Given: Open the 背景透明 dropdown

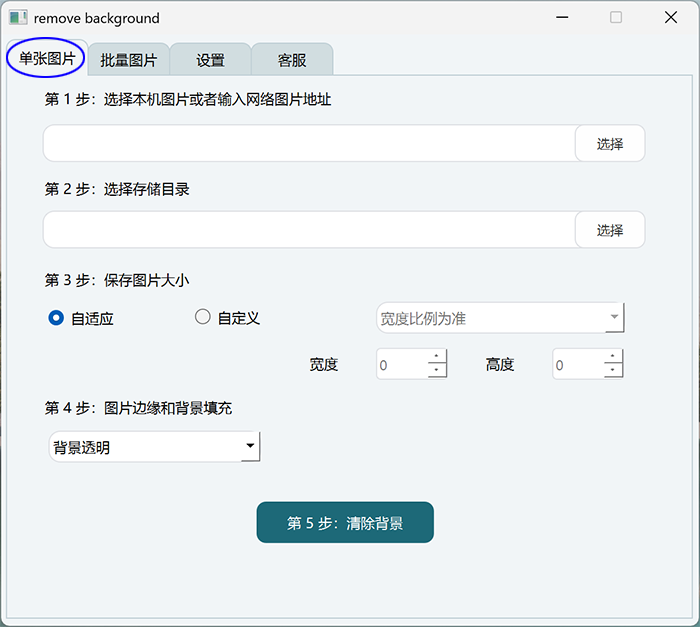Looking at the screenshot, I should tap(154, 446).
